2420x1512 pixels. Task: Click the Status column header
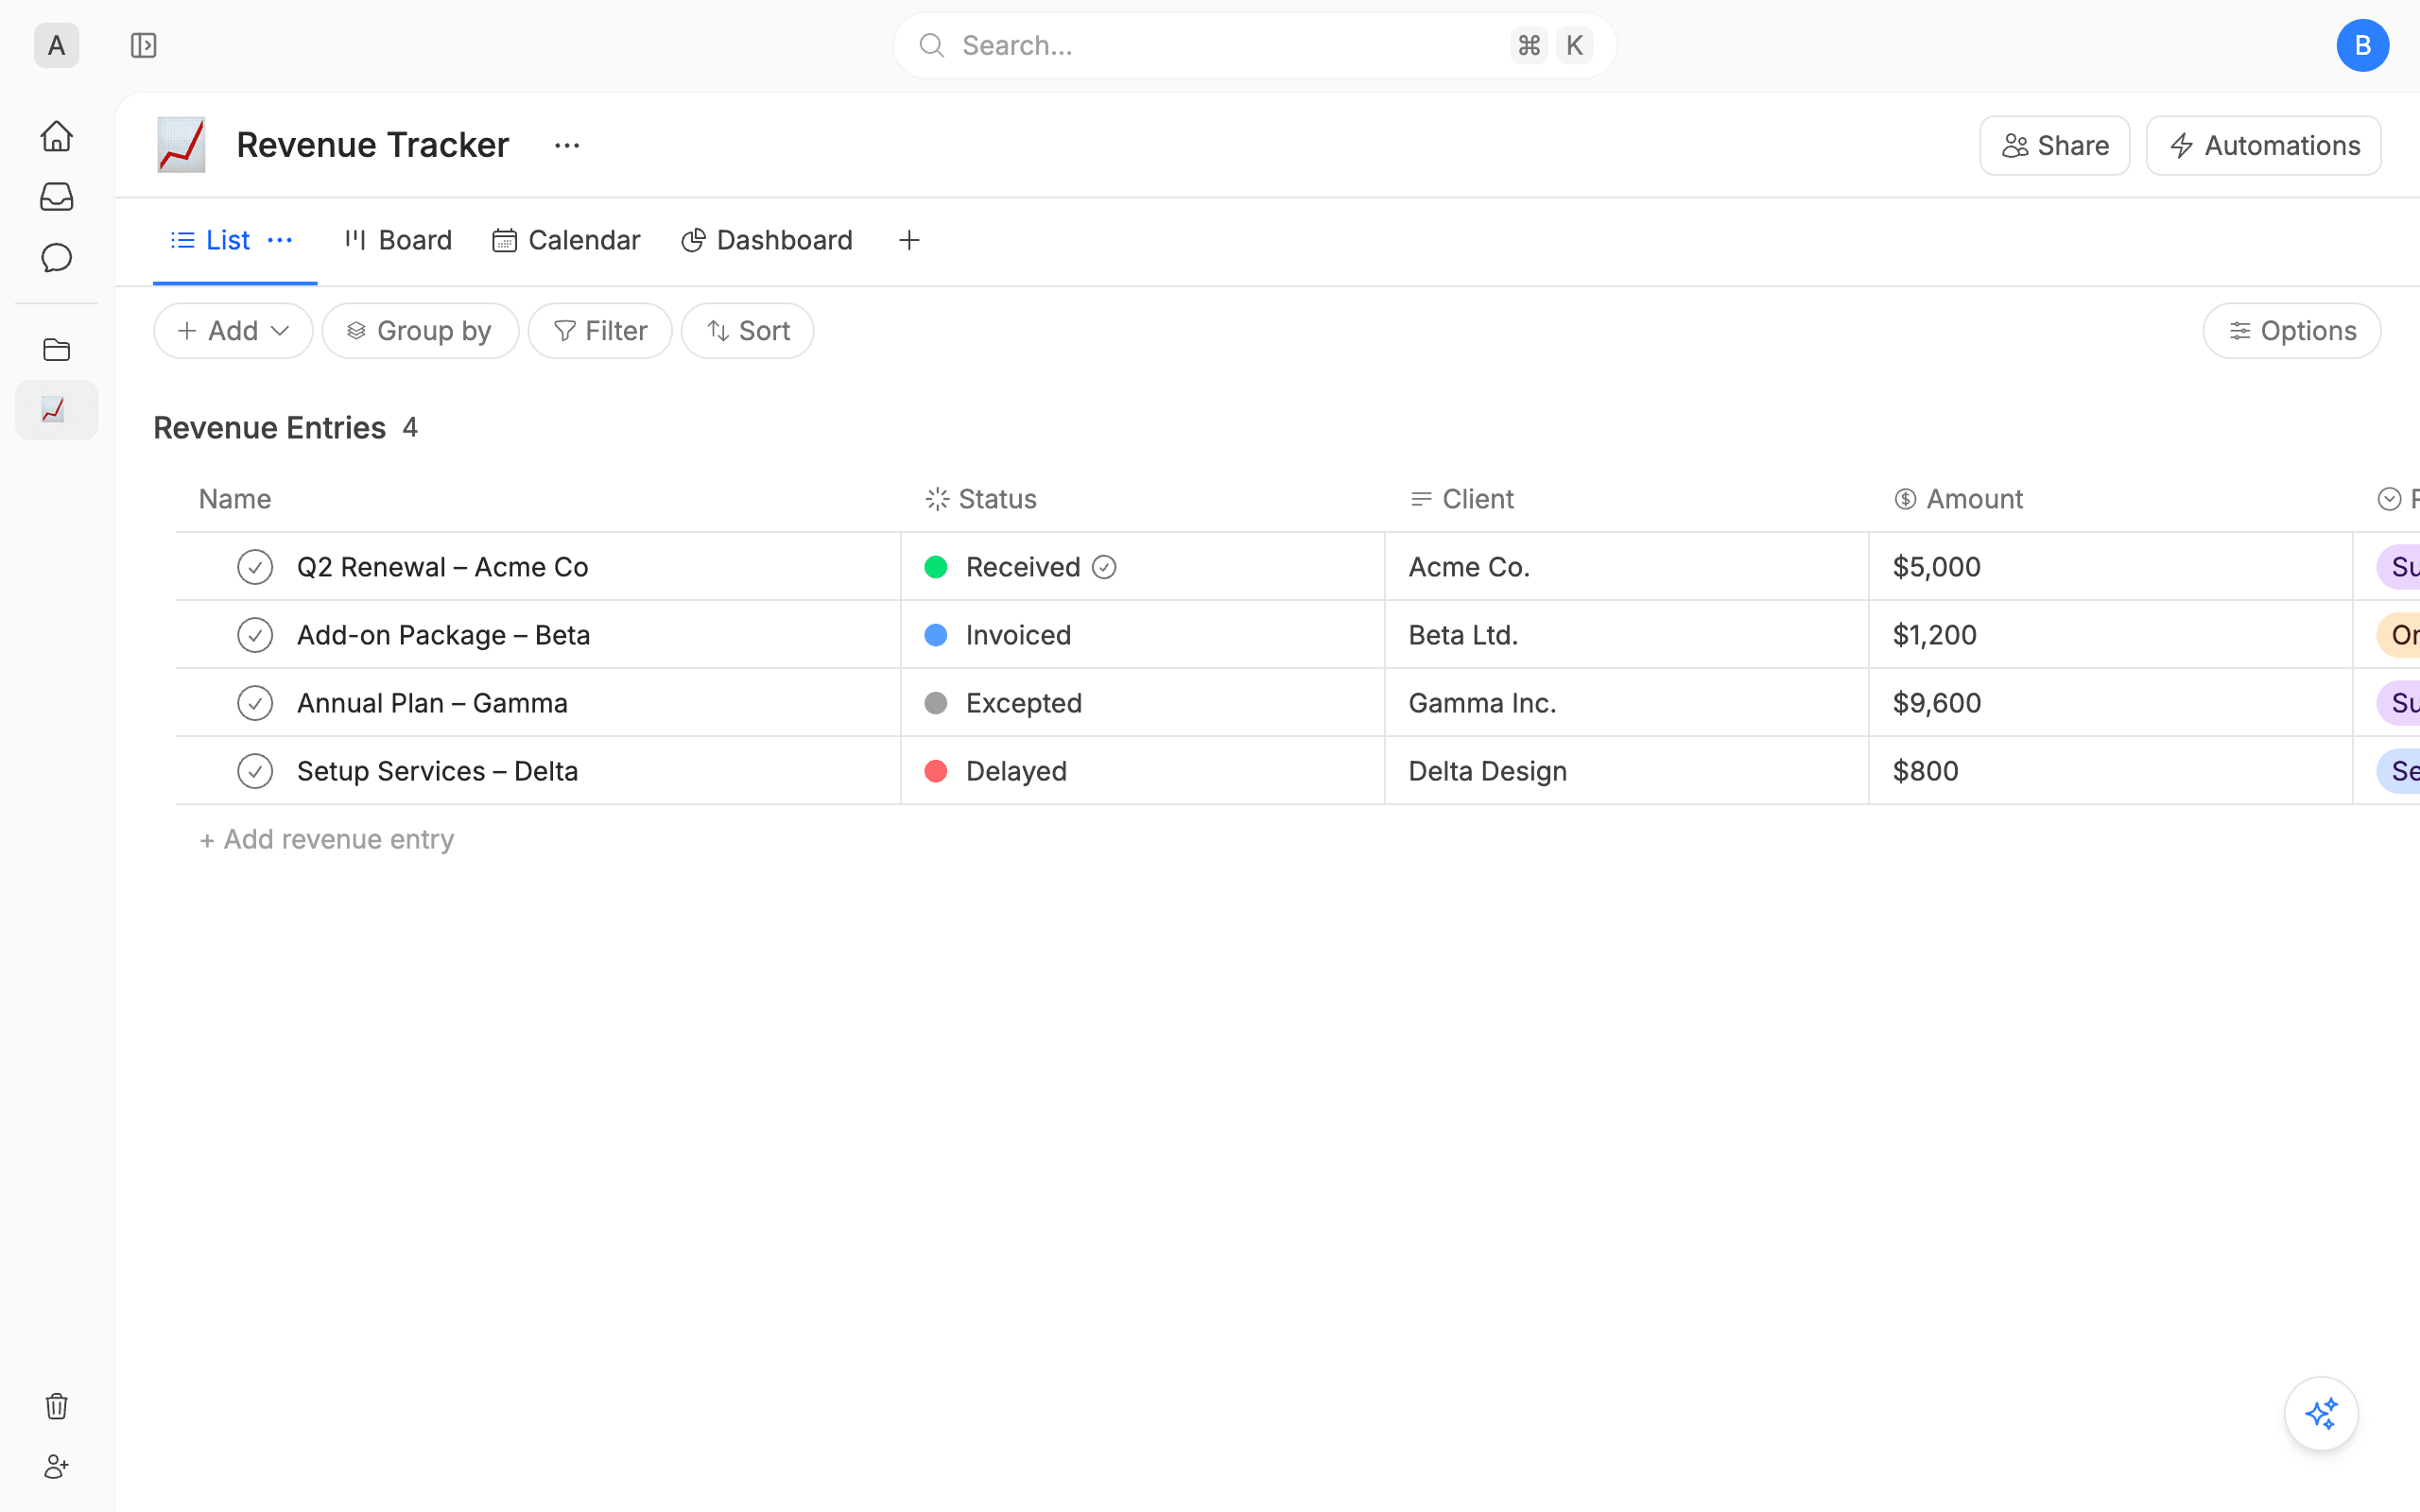point(981,499)
